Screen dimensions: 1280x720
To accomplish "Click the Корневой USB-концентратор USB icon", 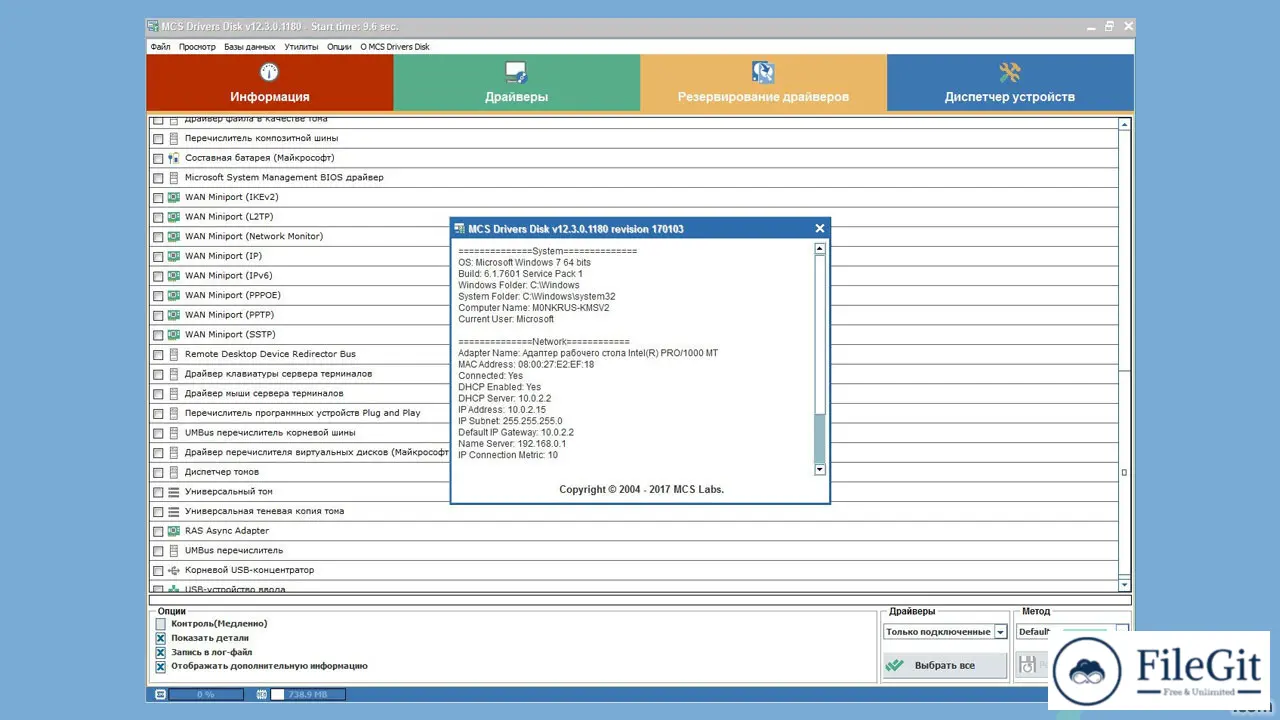I will pos(174,570).
